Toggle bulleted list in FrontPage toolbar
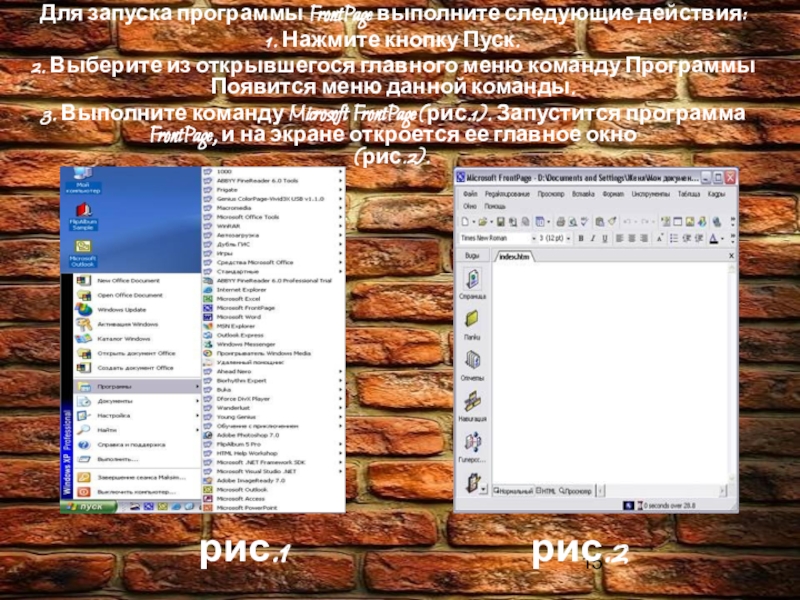Viewport: 800px width, 600px height. (x=673, y=238)
